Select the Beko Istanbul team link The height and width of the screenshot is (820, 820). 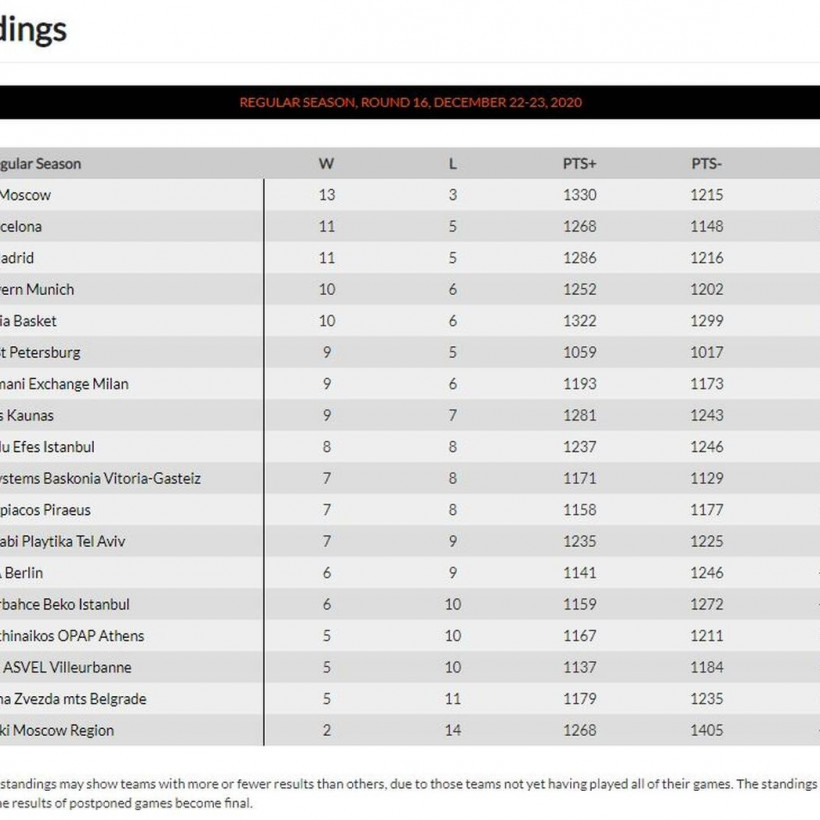tap(65, 605)
